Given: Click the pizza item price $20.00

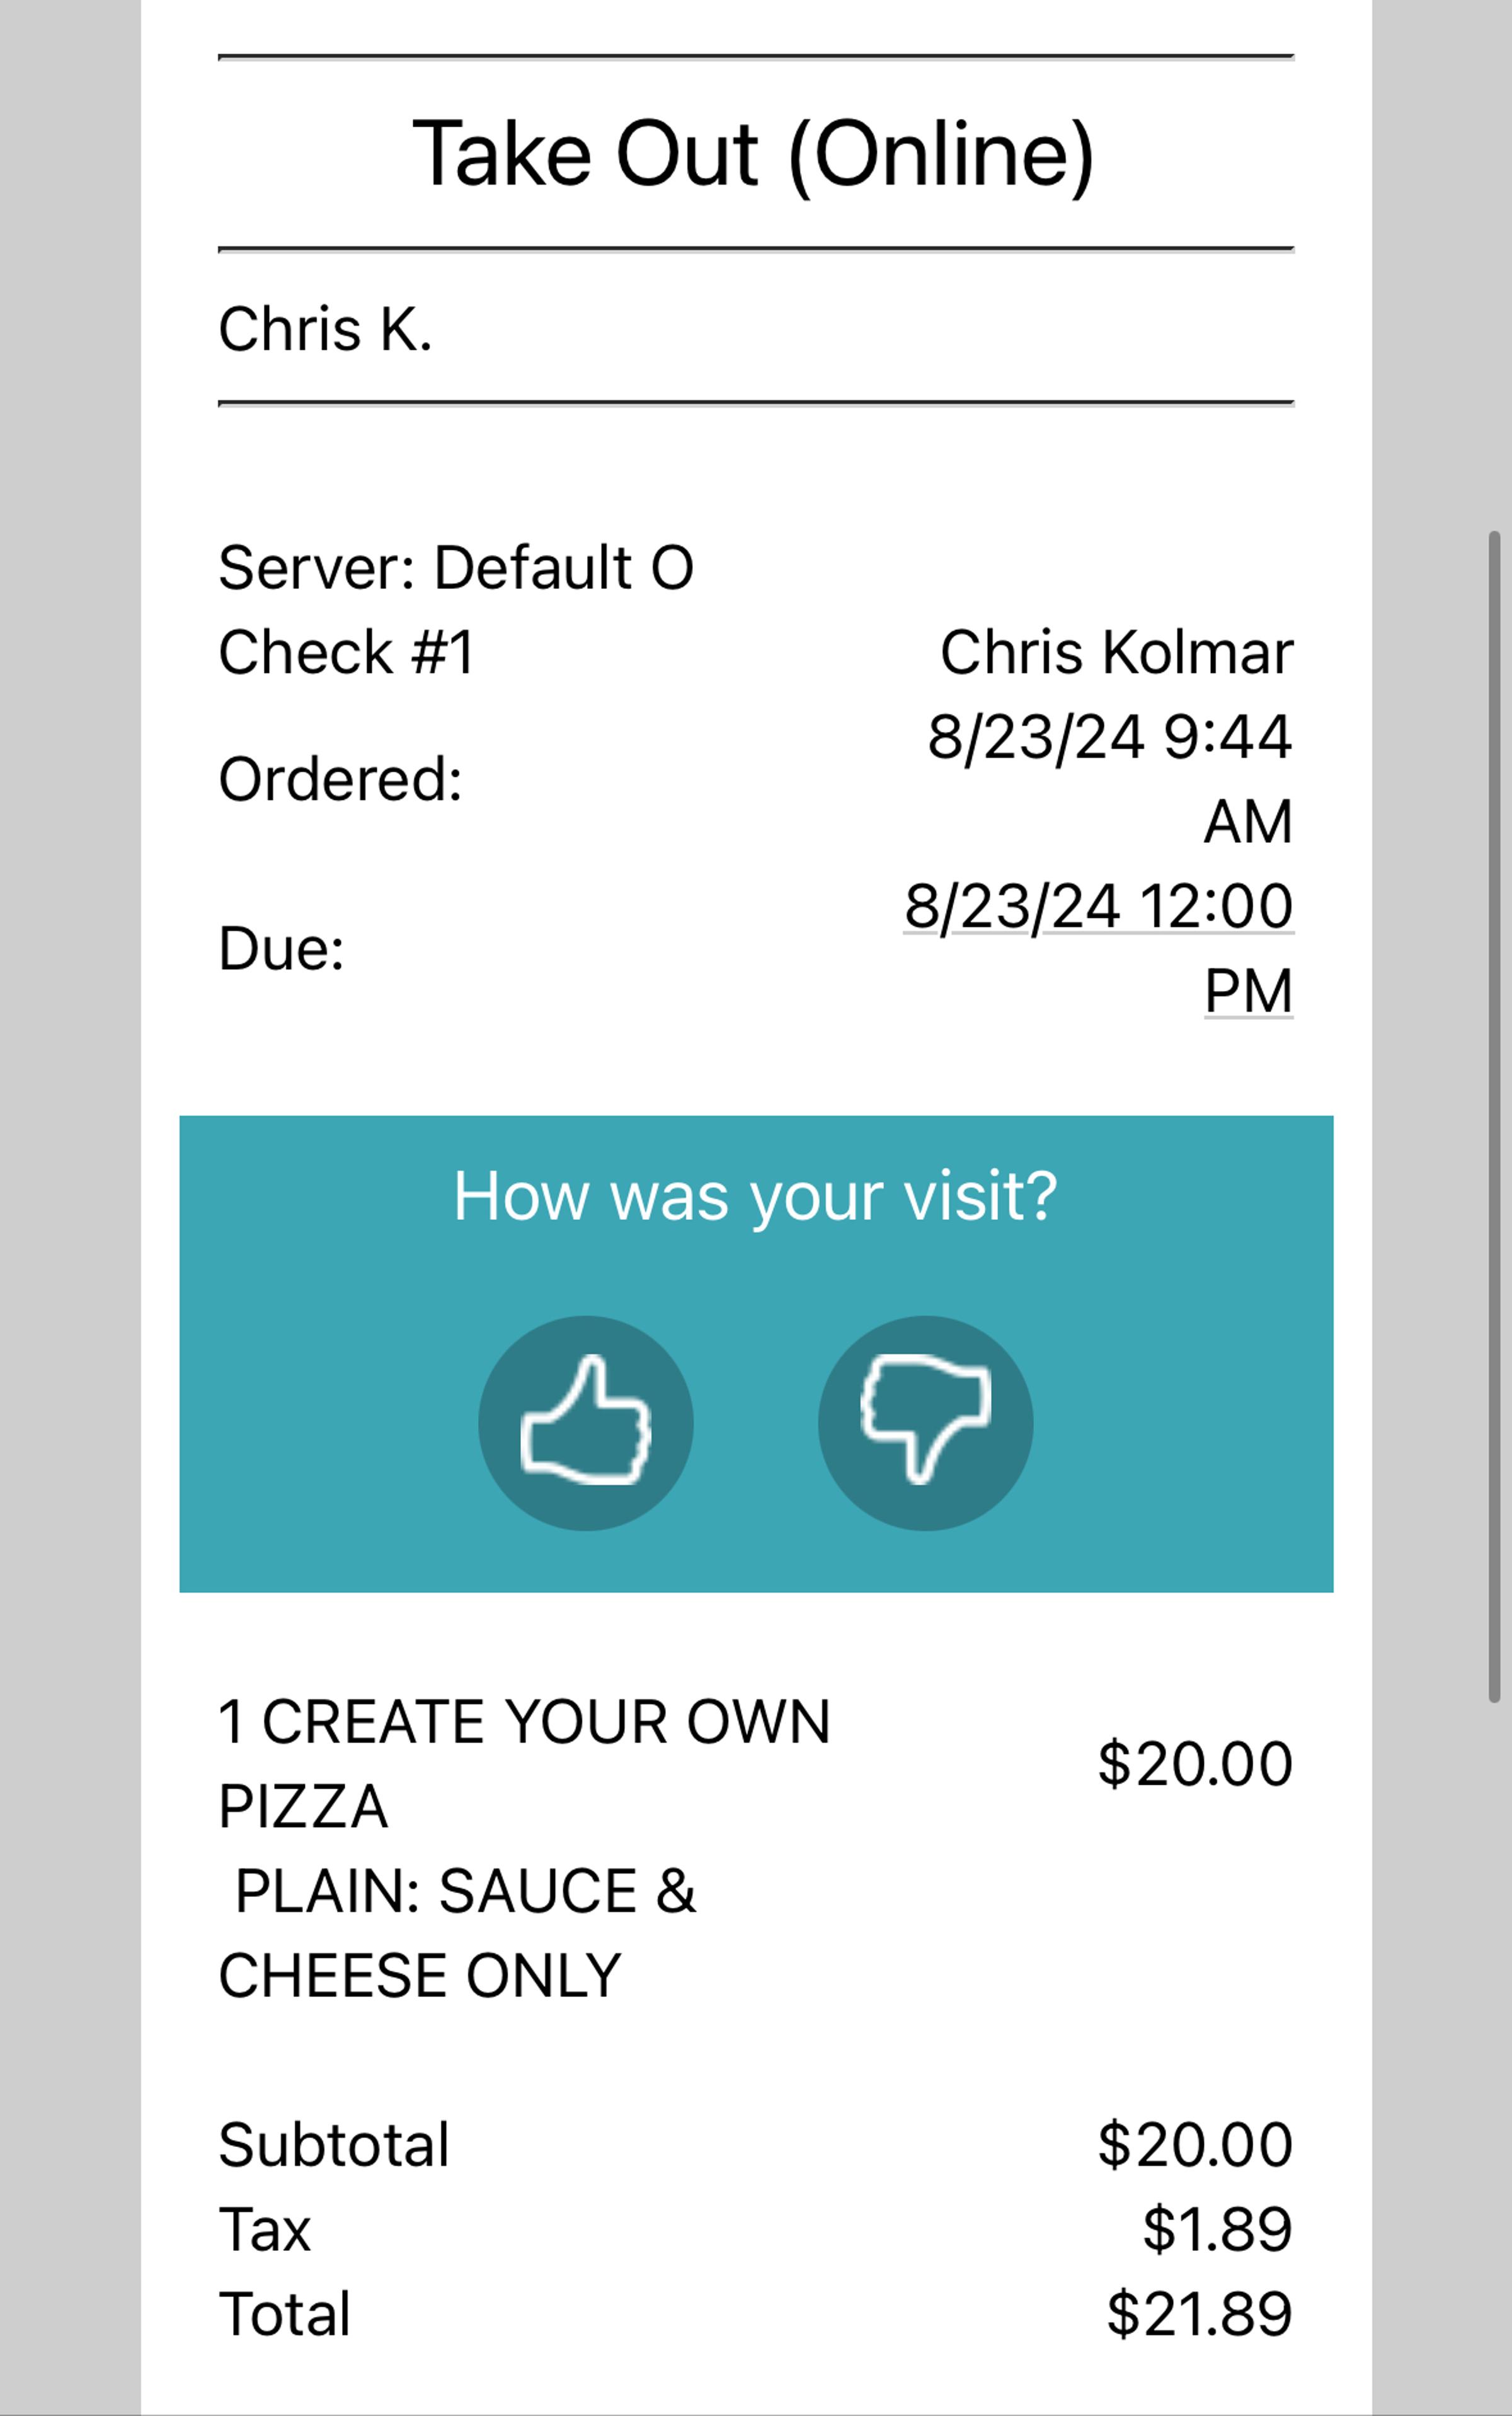Looking at the screenshot, I should pyautogui.click(x=1195, y=1763).
